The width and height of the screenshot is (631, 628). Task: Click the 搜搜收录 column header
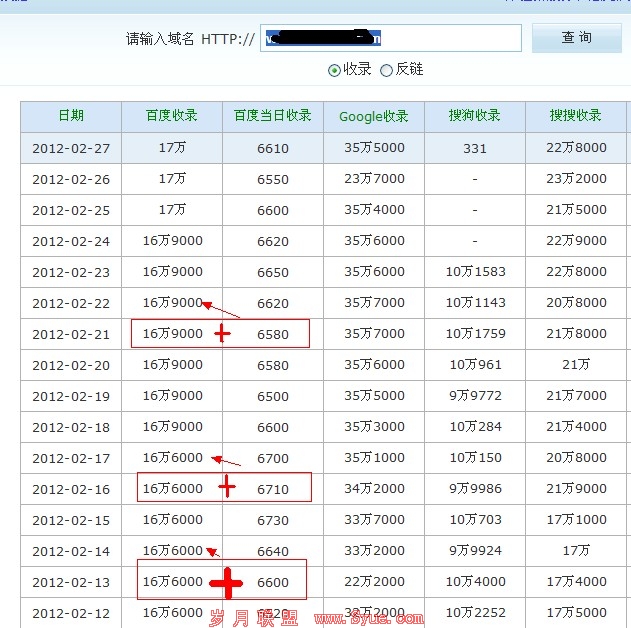[576, 116]
